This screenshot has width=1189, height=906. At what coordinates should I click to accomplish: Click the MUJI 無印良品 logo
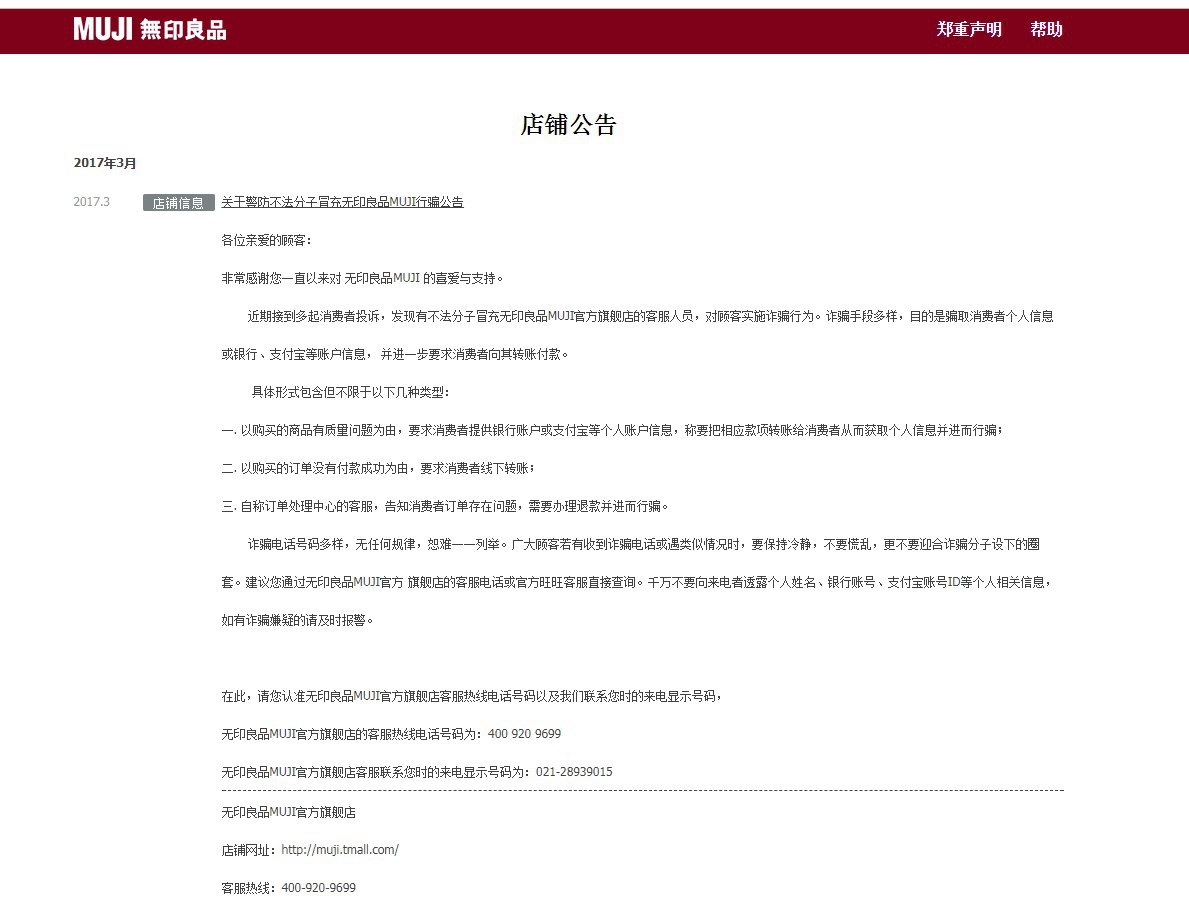tap(149, 30)
